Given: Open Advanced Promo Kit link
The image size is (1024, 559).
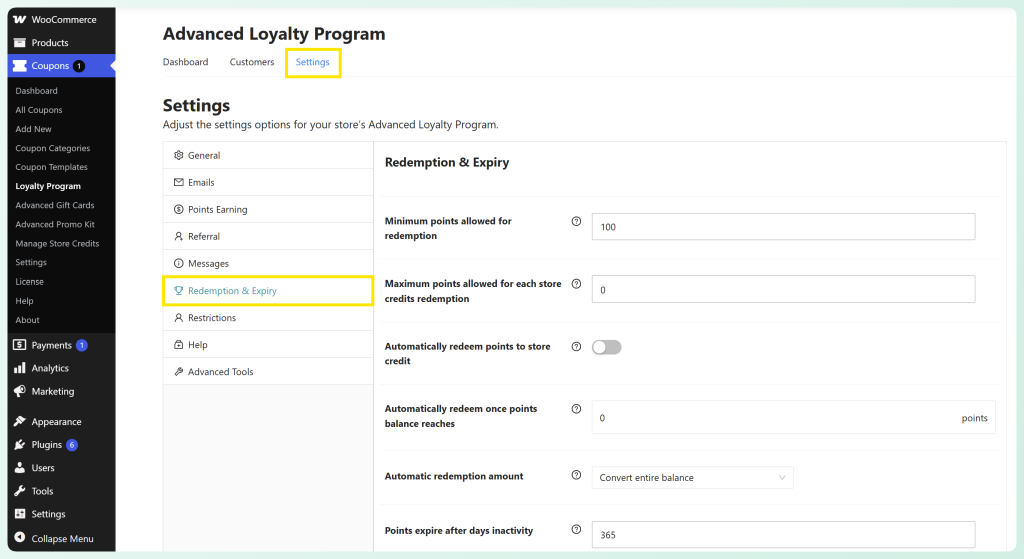Looking at the screenshot, I should (55, 224).
